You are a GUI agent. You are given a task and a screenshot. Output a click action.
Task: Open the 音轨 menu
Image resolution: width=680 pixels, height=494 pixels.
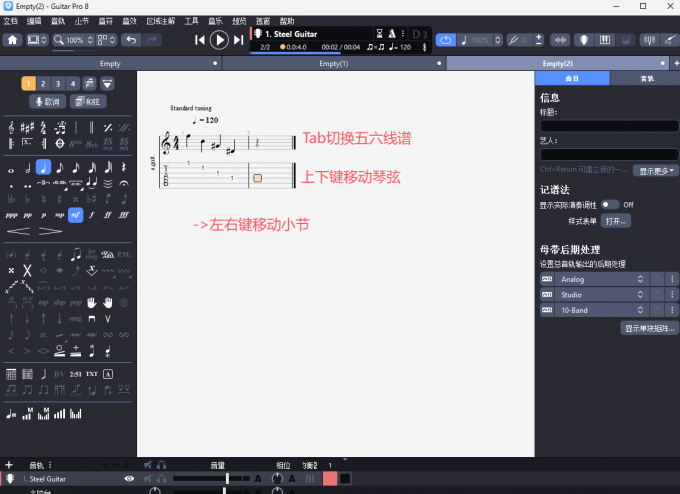pos(58,21)
